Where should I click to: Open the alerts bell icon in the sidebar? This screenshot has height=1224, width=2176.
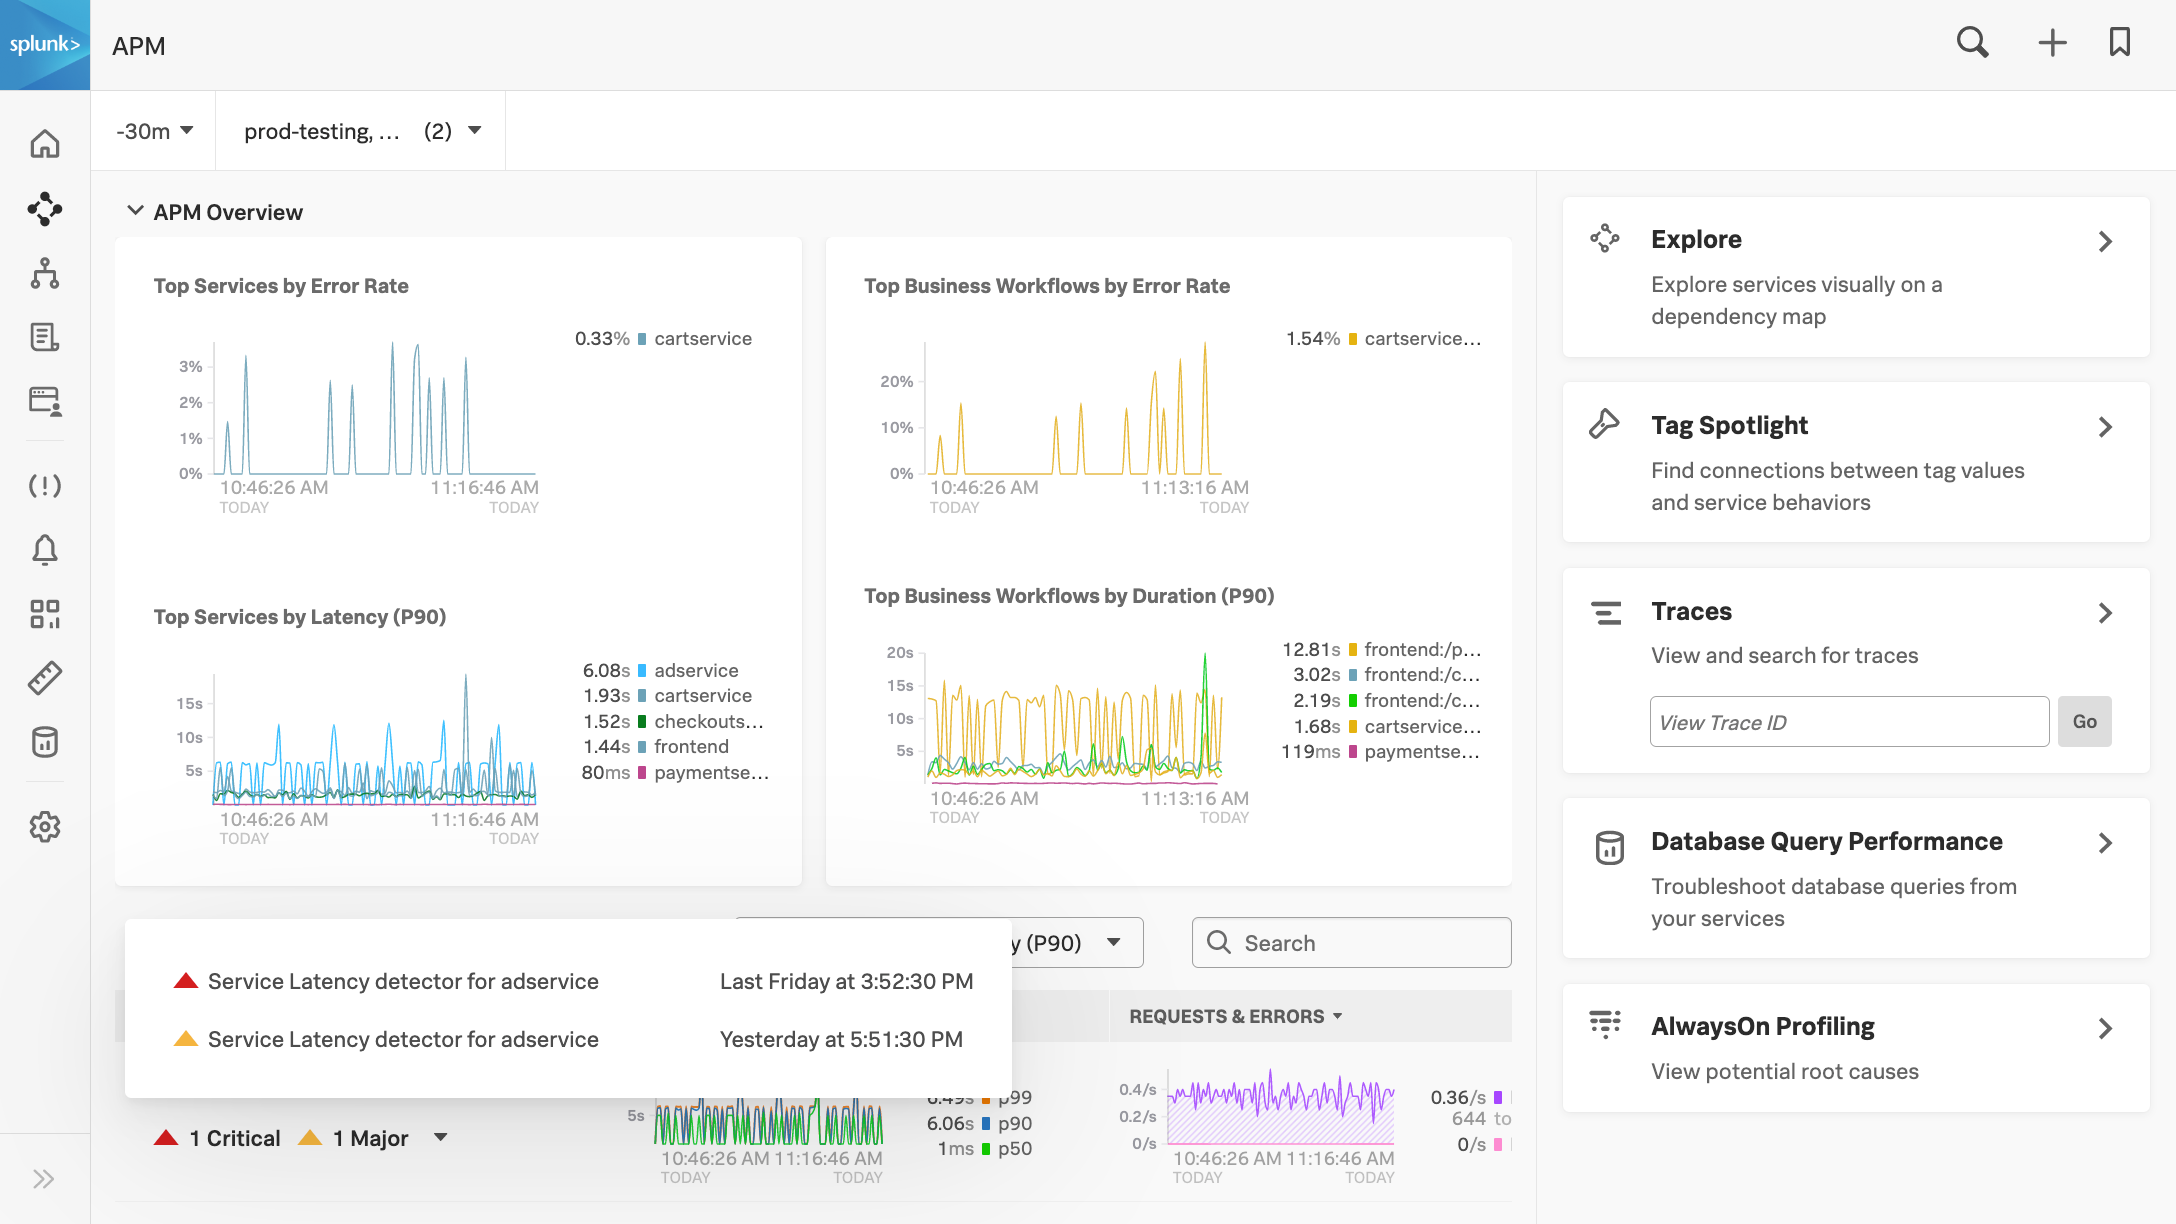coord(45,550)
